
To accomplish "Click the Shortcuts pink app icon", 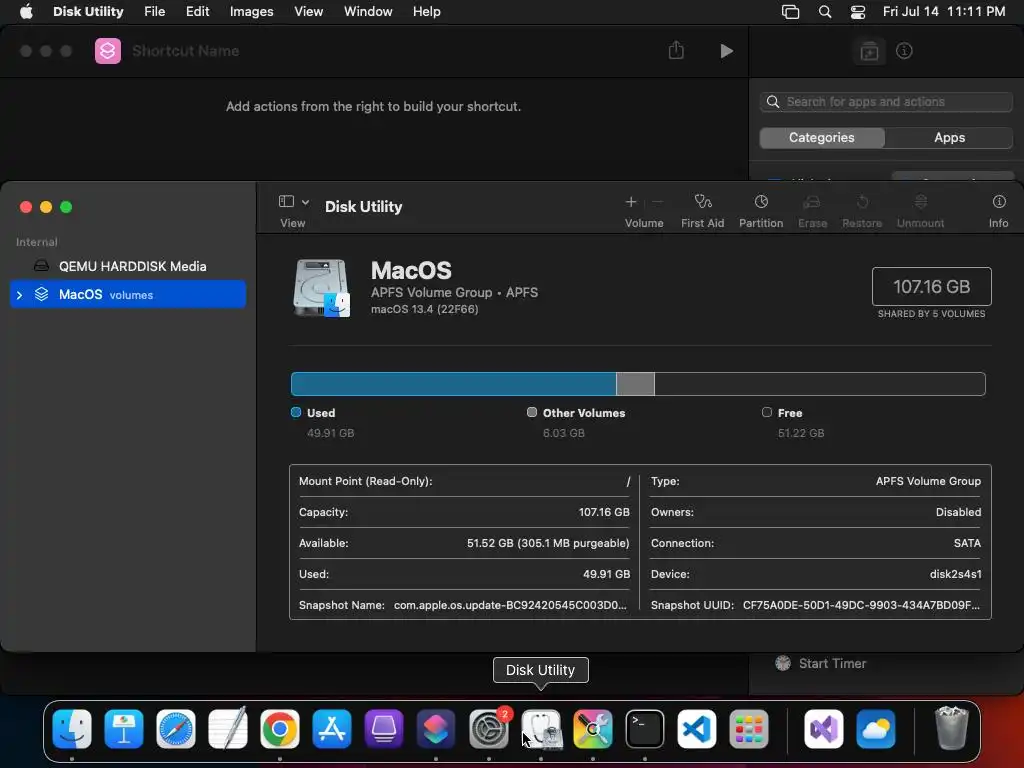I will click(x=108, y=51).
